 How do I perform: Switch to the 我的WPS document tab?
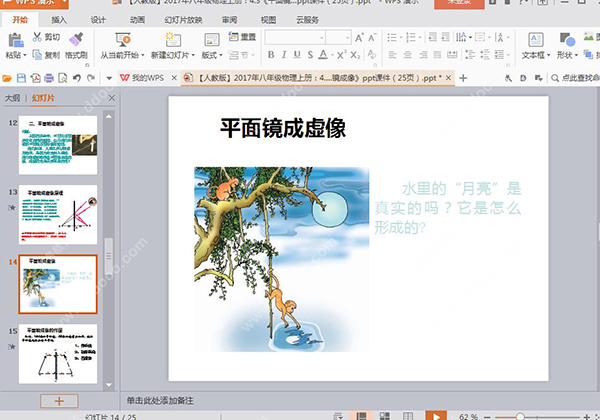148,78
